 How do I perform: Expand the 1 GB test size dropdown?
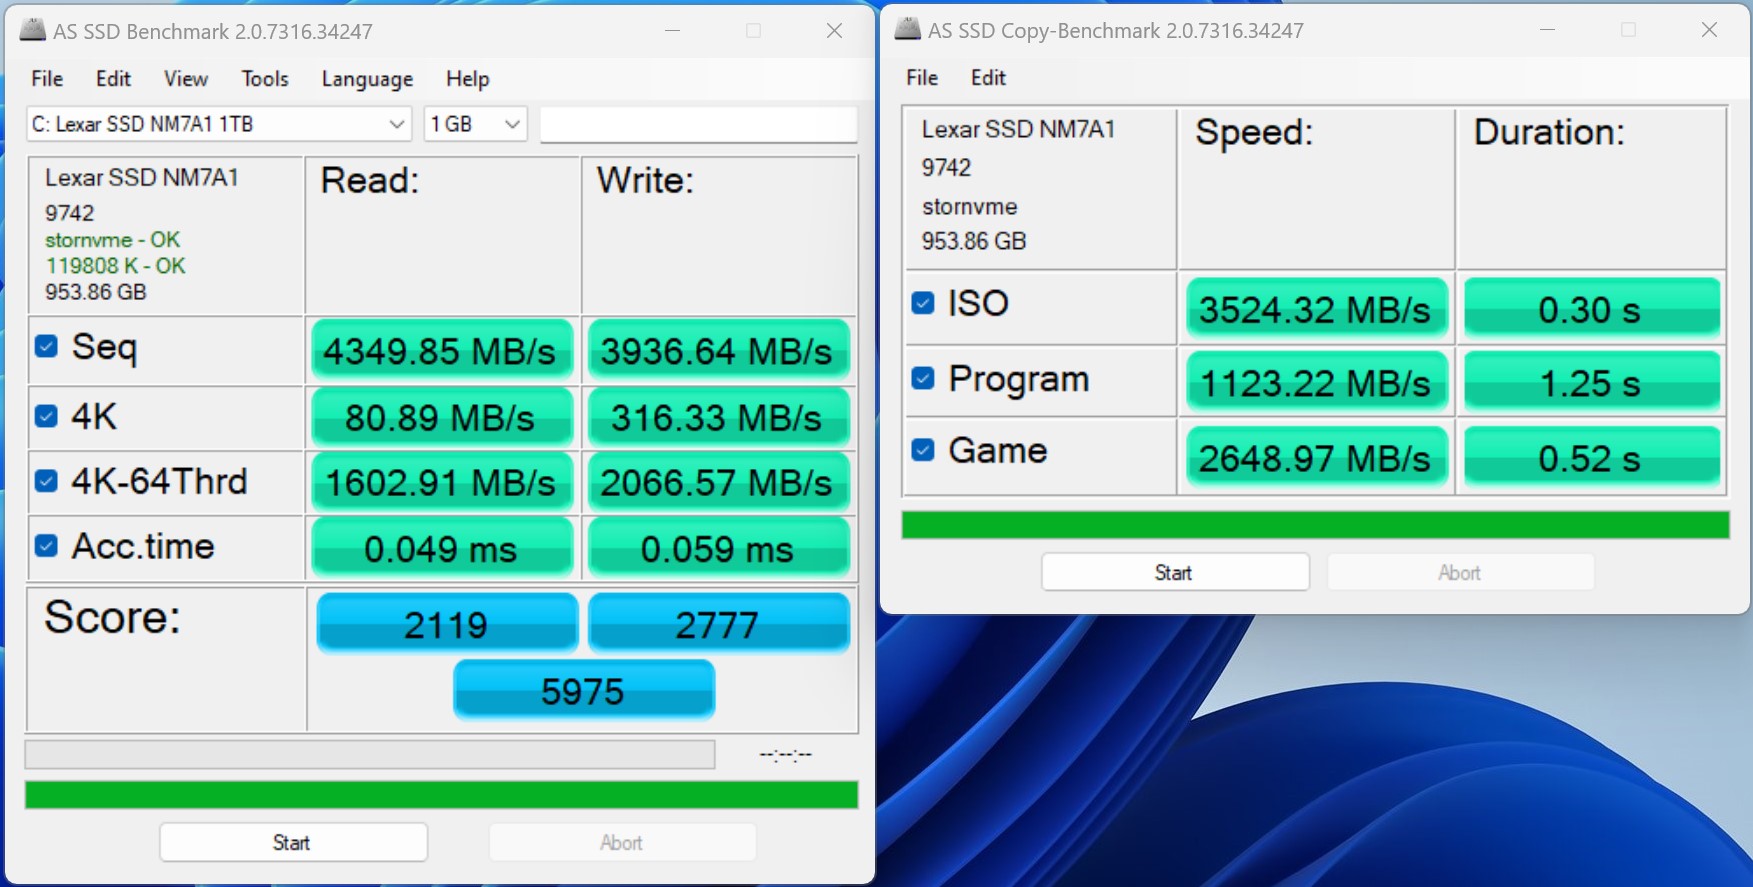point(476,124)
